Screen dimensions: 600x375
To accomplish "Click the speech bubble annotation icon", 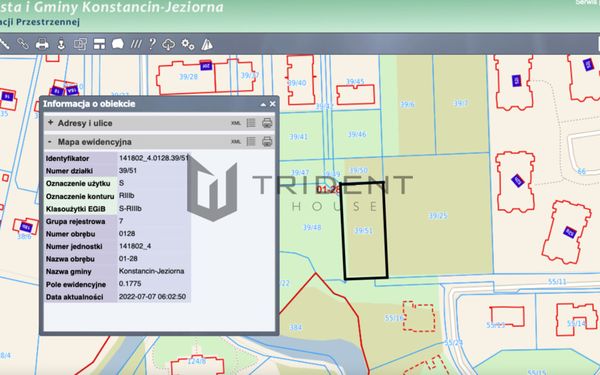I will click(x=118, y=44).
